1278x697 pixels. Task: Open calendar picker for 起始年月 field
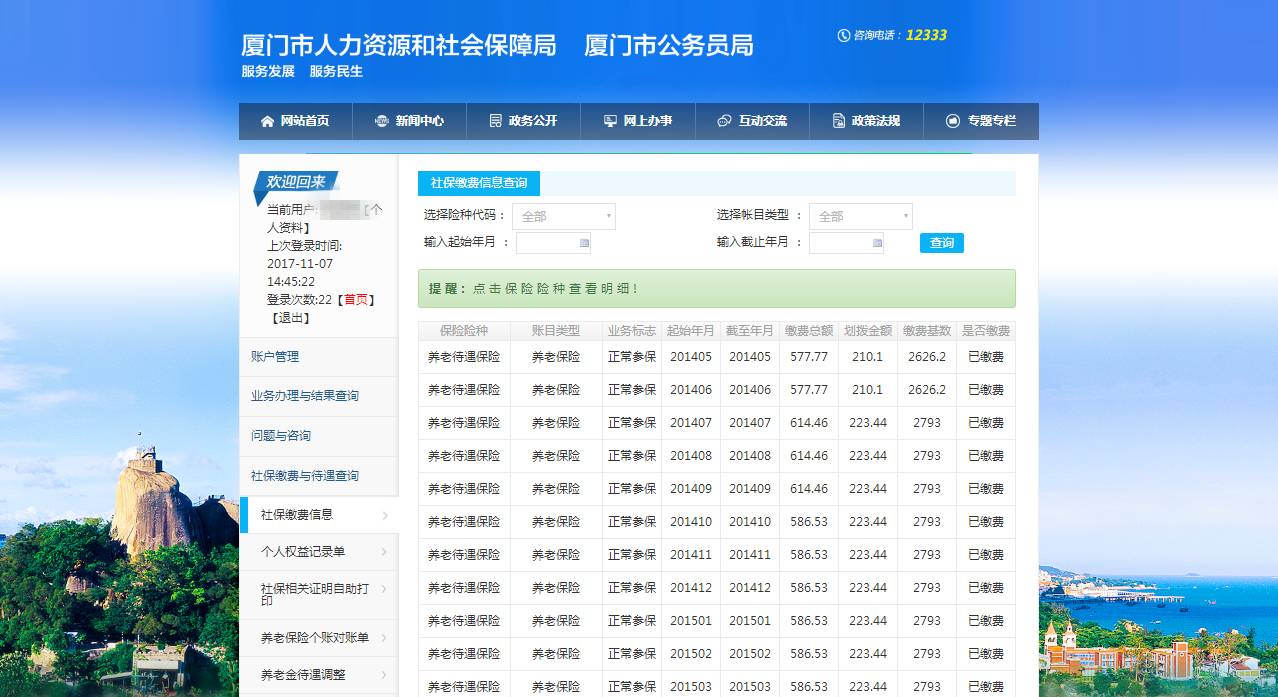tap(584, 243)
